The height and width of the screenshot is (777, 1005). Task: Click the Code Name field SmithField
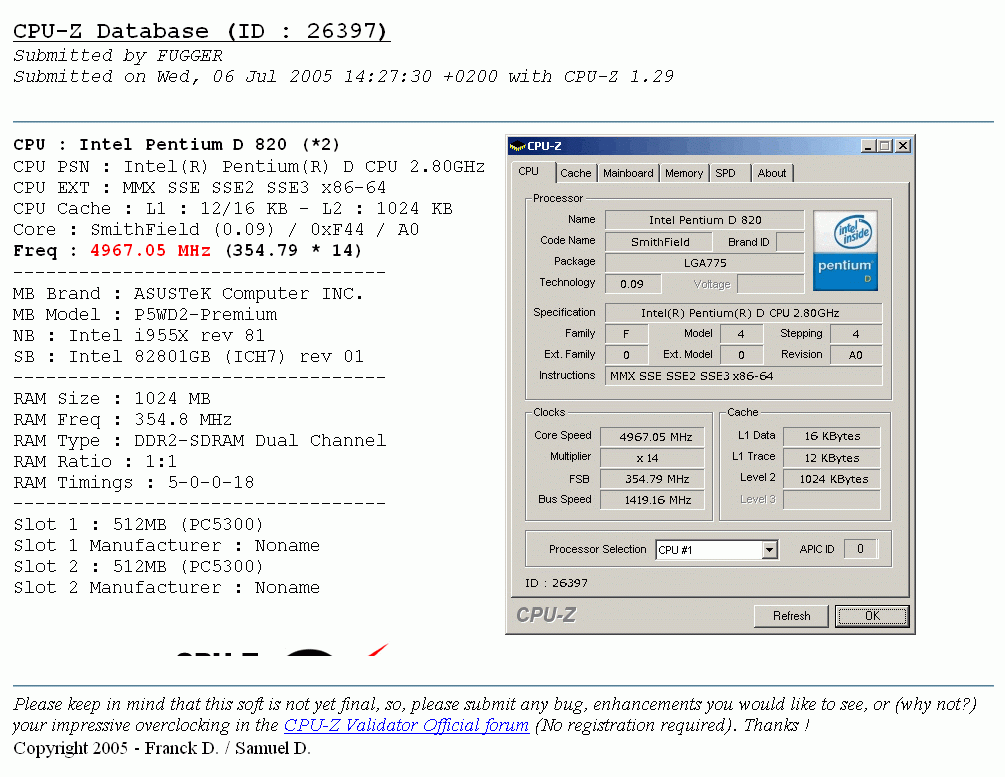(x=659, y=242)
